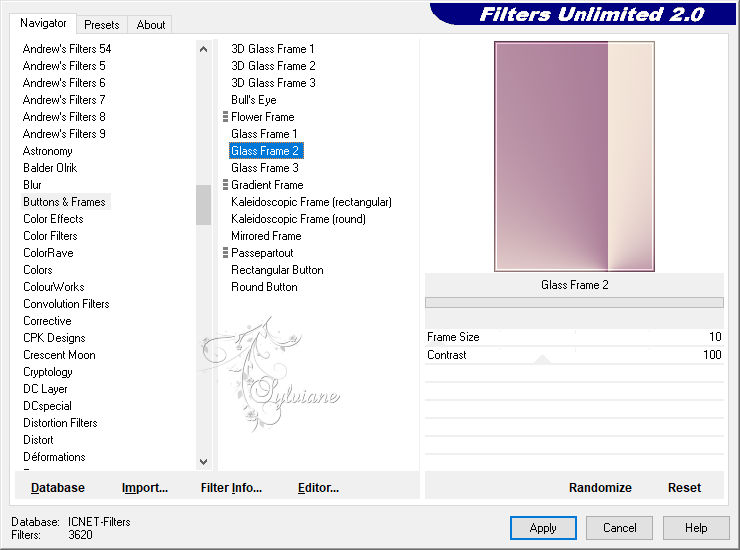Viewport: 740px width, 550px height.
Task: Adjust the Contrast slider
Action: click(574, 355)
